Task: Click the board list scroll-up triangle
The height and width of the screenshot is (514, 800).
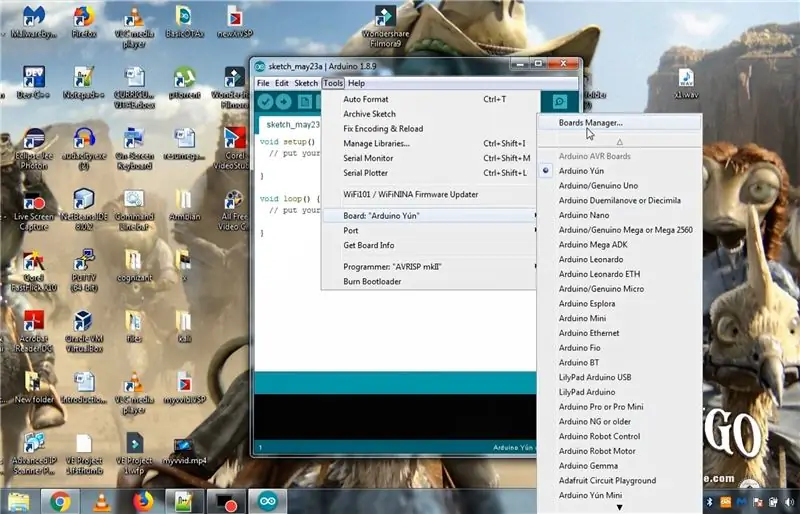Action: (x=619, y=141)
